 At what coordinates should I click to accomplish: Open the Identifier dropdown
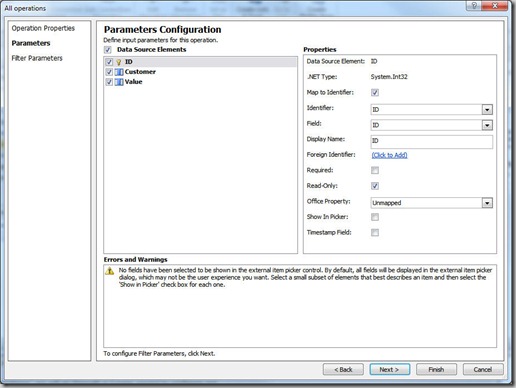pyautogui.click(x=487, y=110)
